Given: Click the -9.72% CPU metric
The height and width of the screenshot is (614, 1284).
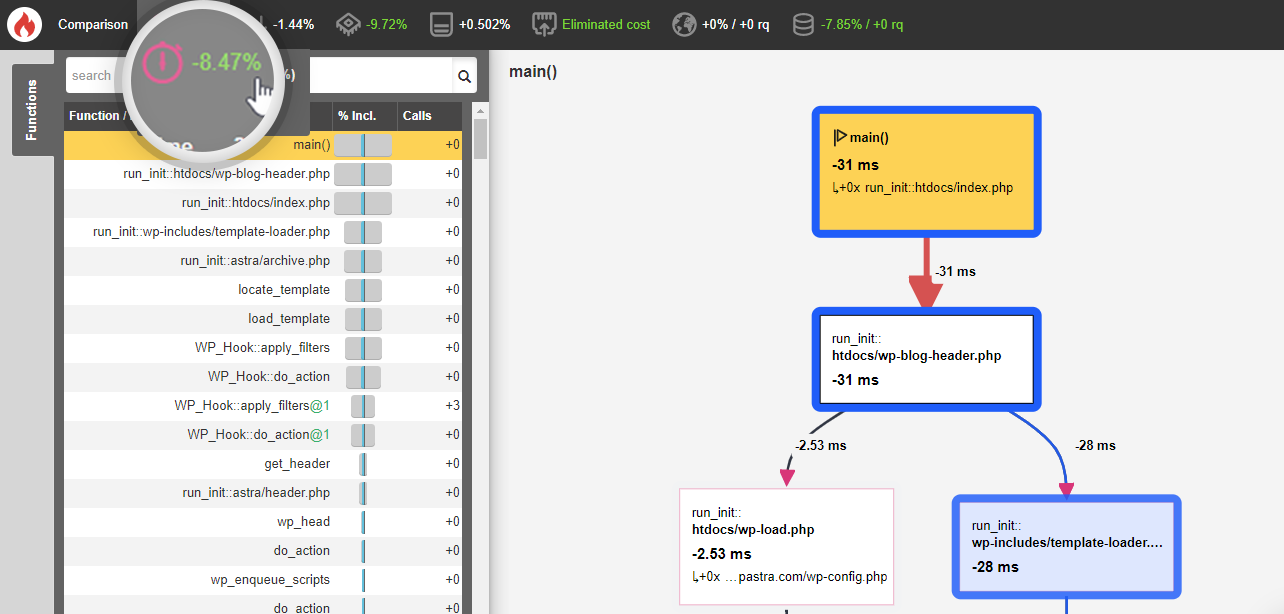Looking at the screenshot, I should click(386, 24).
